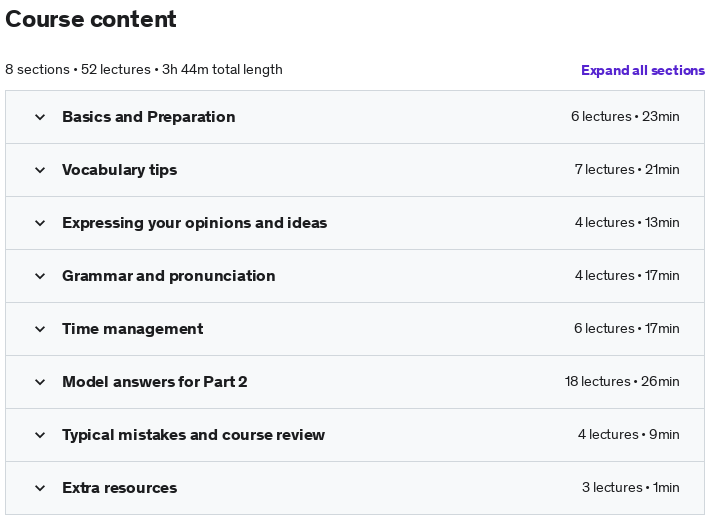Open the Basics and Preparation section title
The width and height of the screenshot is (705, 515).
click(x=148, y=117)
